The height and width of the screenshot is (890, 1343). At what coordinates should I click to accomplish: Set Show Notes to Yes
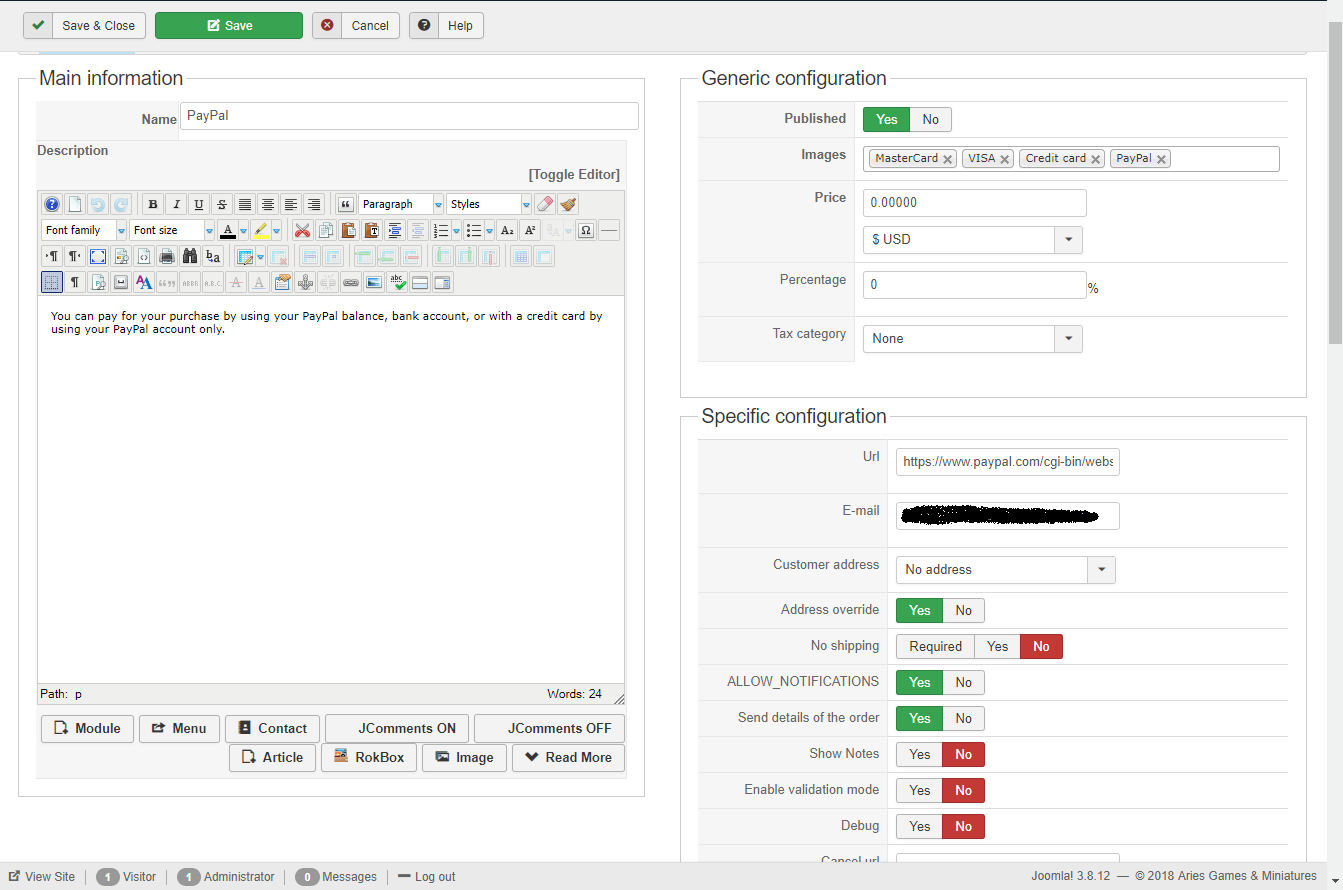pos(920,754)
